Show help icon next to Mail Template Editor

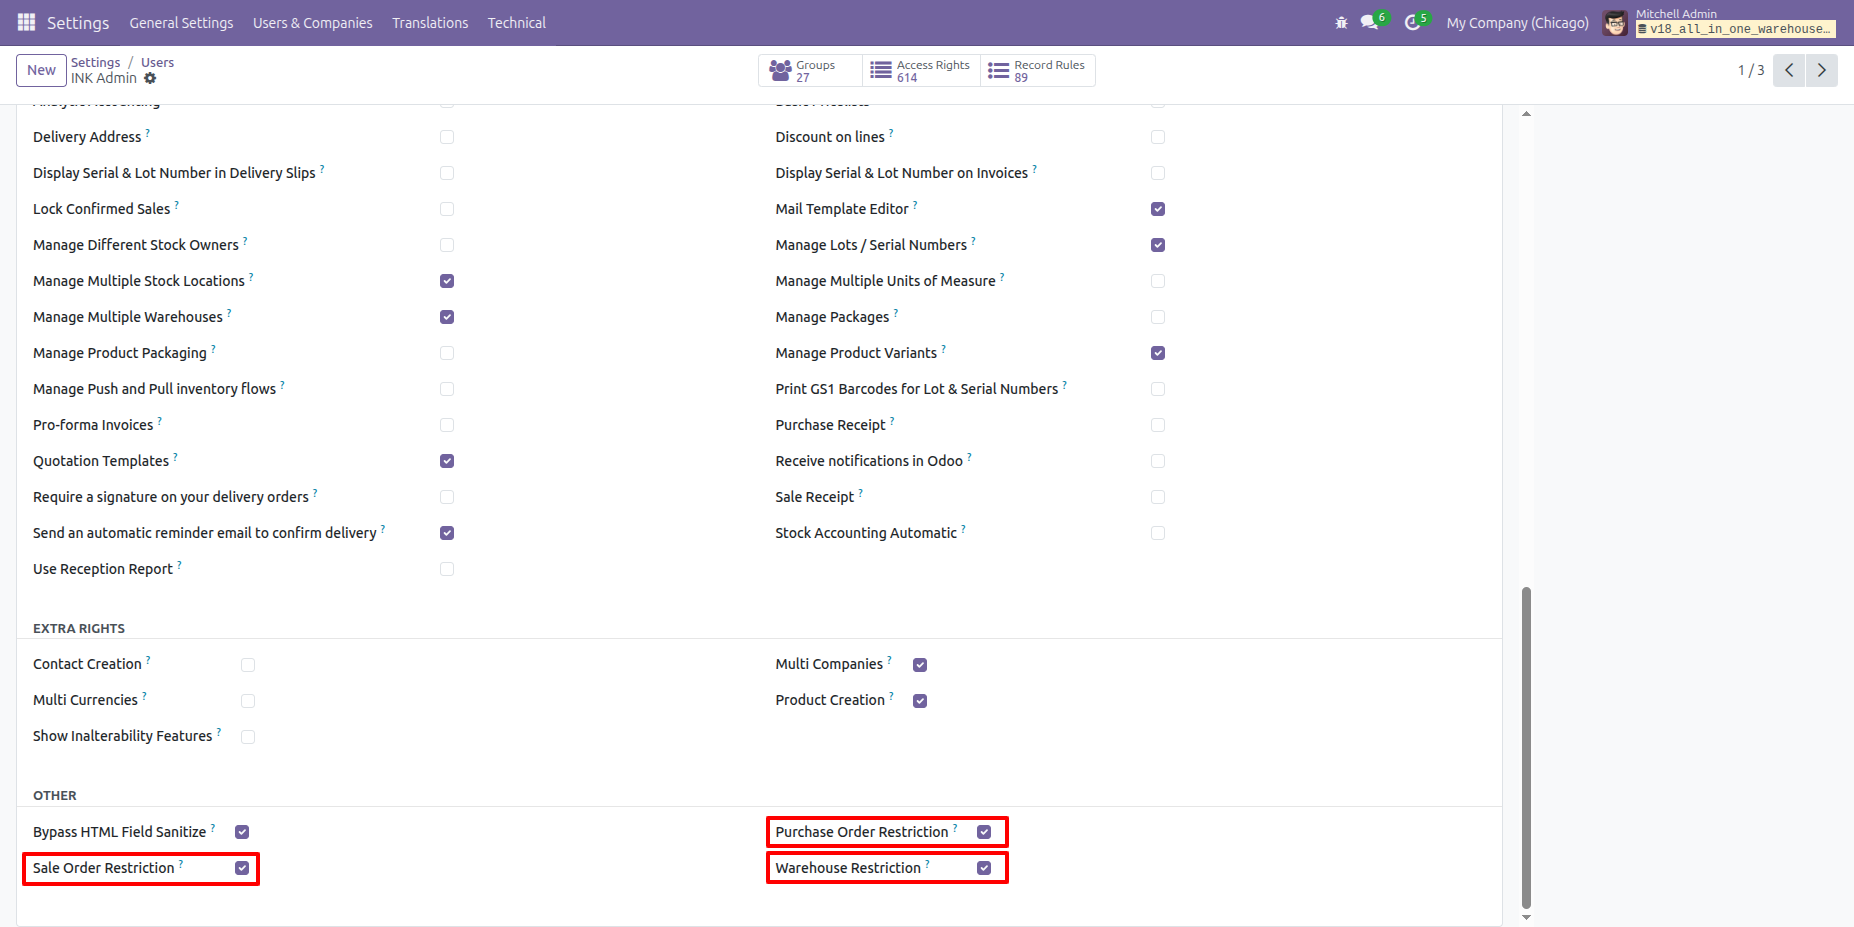[915, 204]
